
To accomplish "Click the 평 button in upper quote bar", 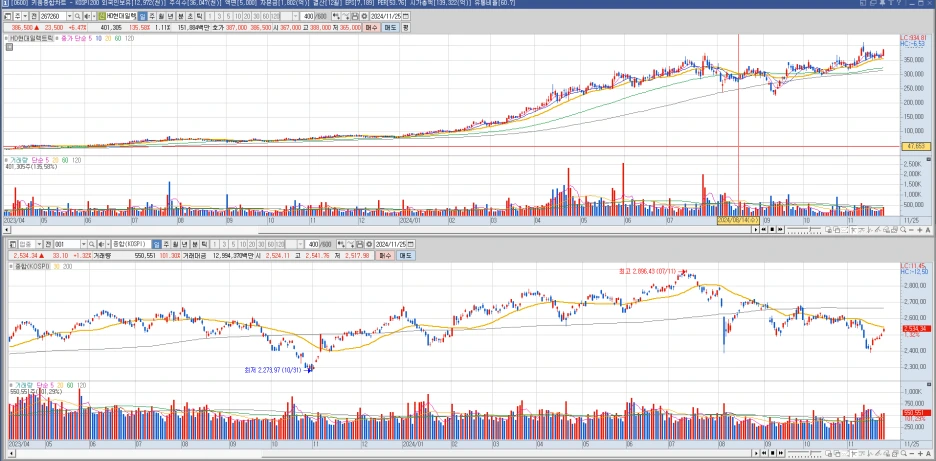I will [405, 27].
